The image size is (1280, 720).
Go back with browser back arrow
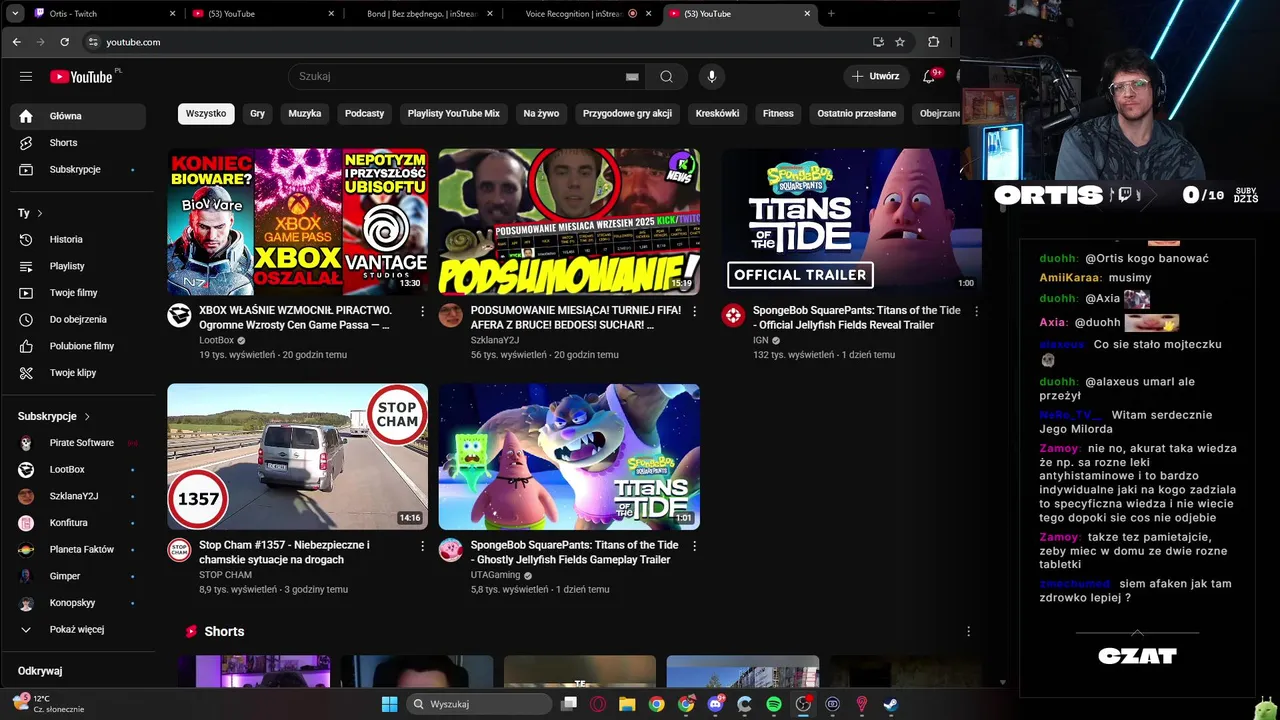coord(16,42)
